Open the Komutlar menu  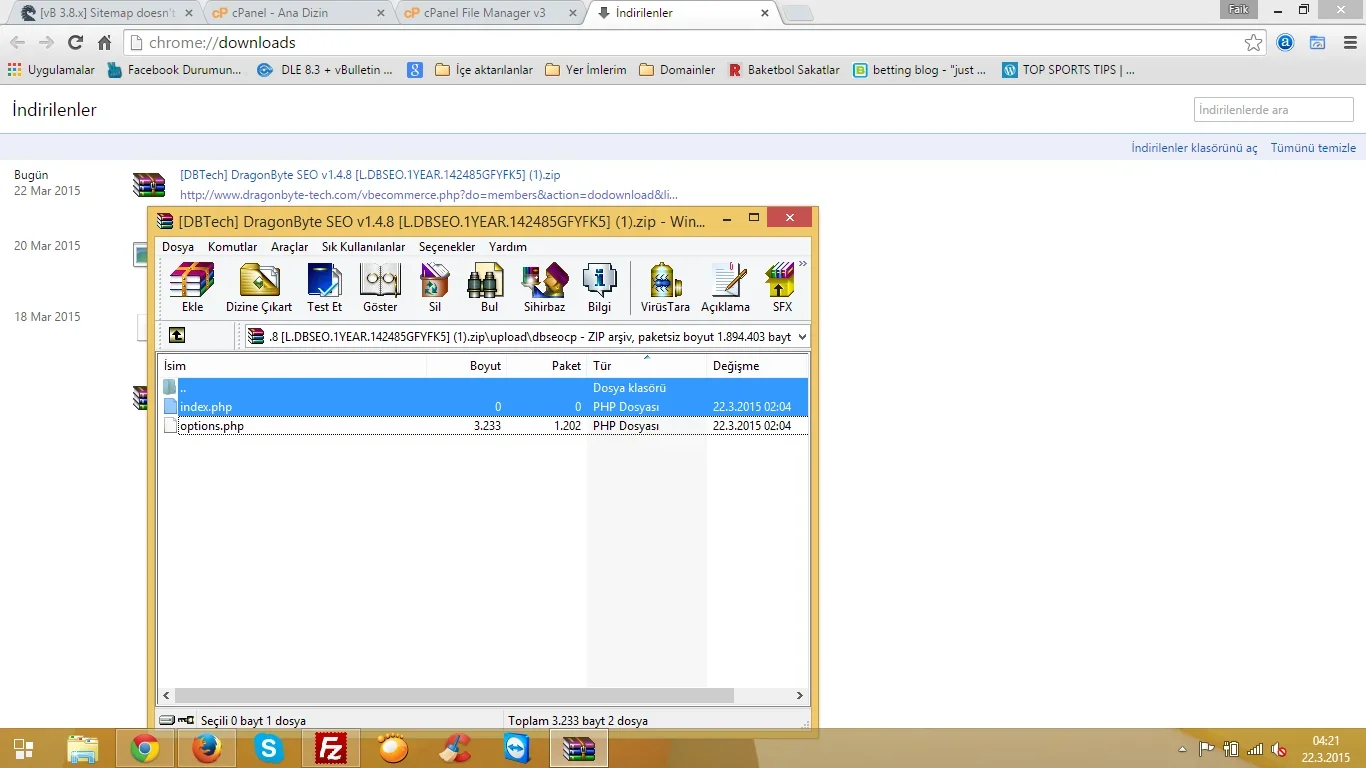pyautogui.click(x=232, y=247)
